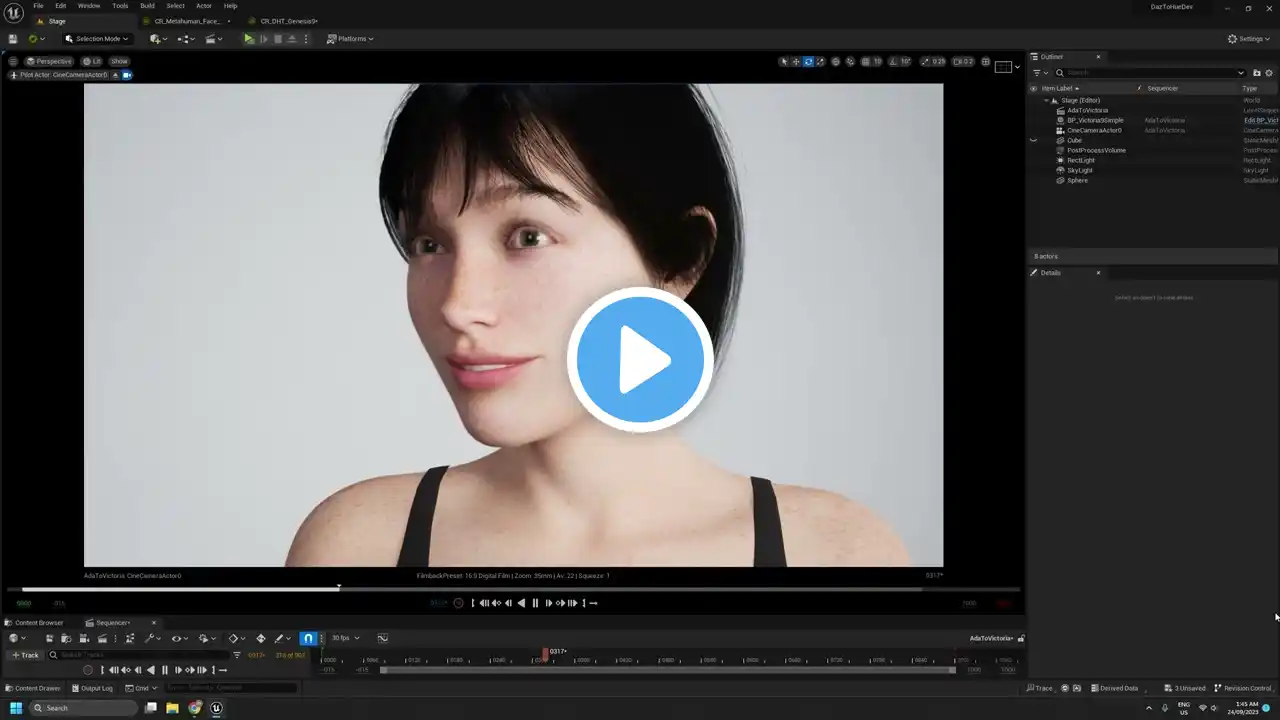Click the Sequencer playhead marker at 0317

coord(545,653)
